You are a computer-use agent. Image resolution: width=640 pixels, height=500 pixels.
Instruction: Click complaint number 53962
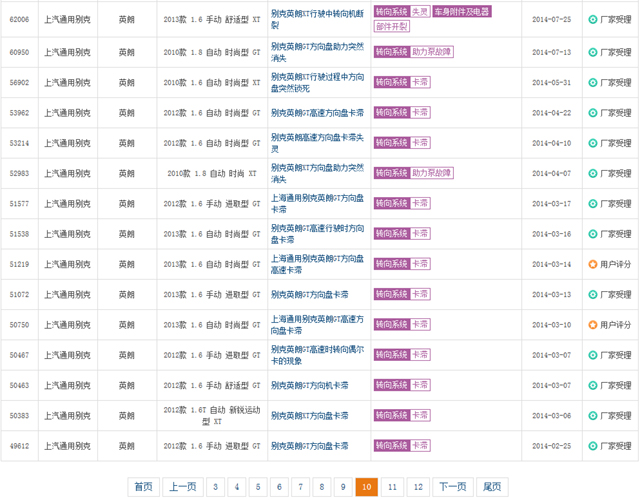pyautogui.click(x=19, y=113)
